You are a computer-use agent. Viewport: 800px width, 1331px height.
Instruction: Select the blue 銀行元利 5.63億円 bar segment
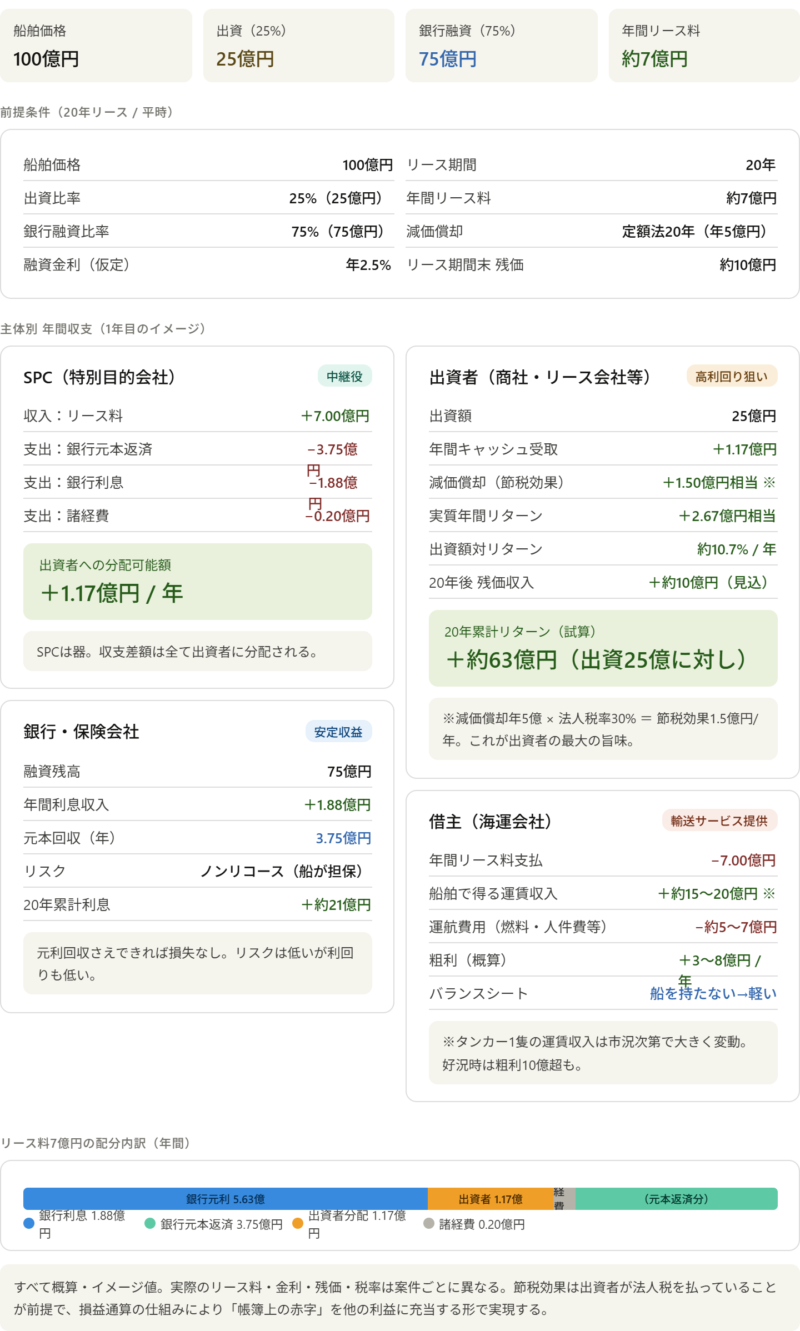(225, 1199)
